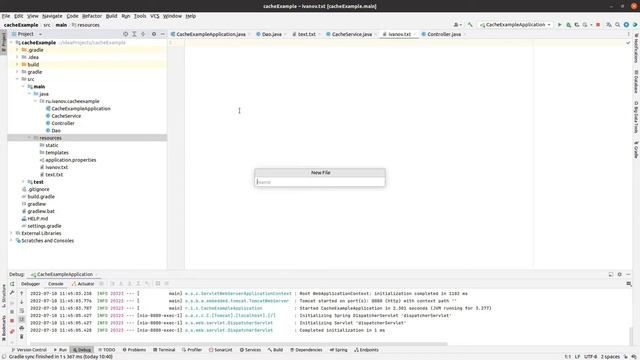This screenshot has height=360, width=640.
Task: Expand the .gradle folder
Action: (17, 50)
